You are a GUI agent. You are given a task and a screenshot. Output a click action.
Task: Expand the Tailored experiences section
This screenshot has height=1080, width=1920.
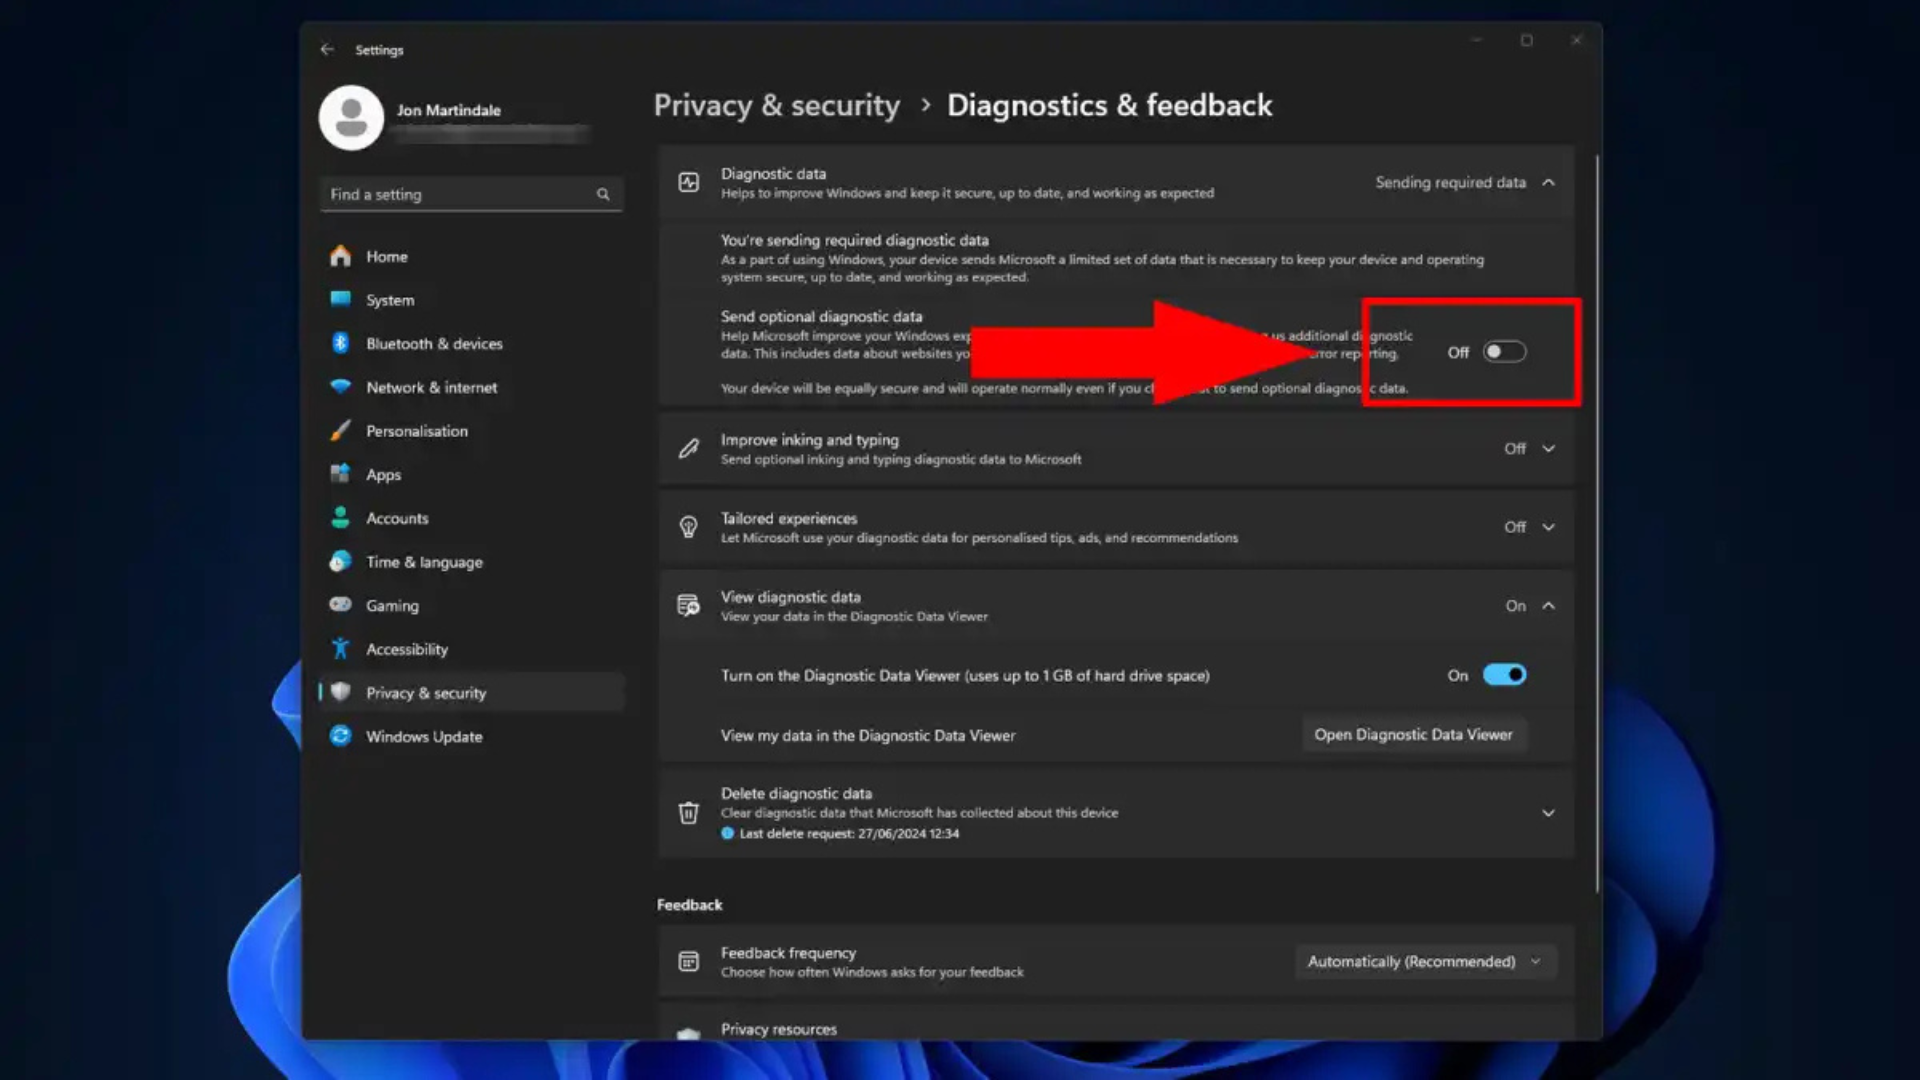coord(1548,526)
